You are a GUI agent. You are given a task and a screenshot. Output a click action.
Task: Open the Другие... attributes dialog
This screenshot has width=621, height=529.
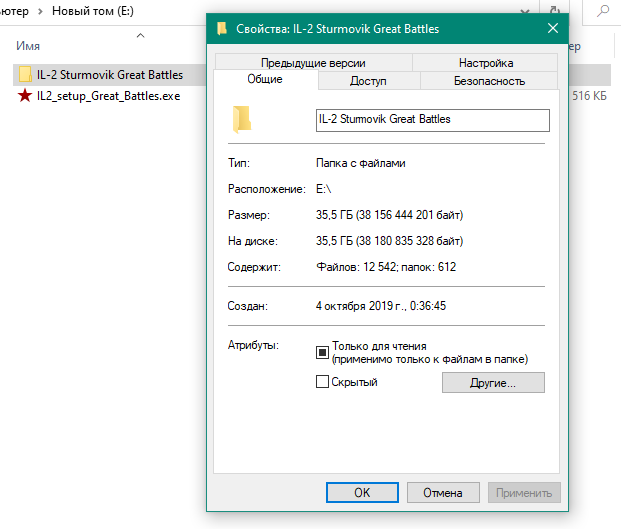click(493, 382)
